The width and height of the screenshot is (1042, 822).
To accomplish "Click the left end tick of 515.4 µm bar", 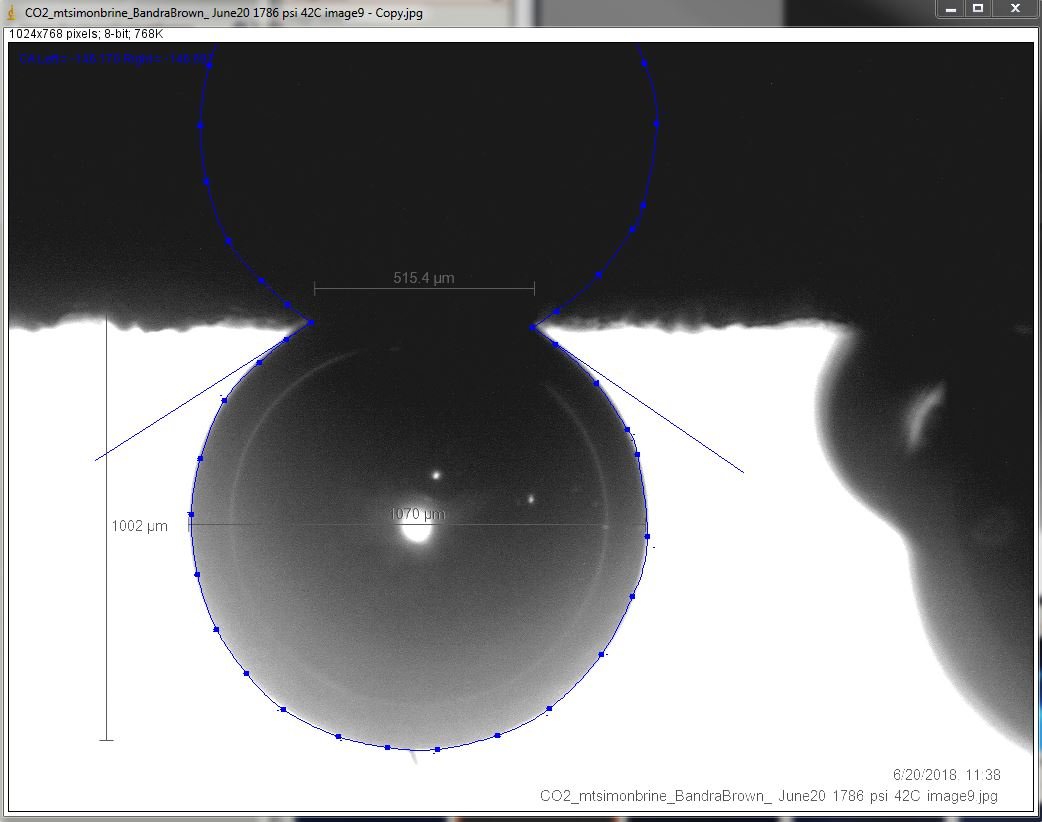I will 314,288.
